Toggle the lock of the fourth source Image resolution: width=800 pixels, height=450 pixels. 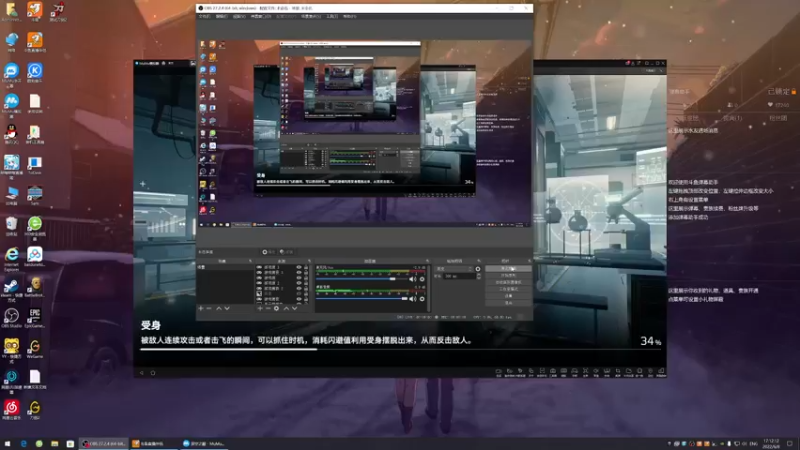306,283
